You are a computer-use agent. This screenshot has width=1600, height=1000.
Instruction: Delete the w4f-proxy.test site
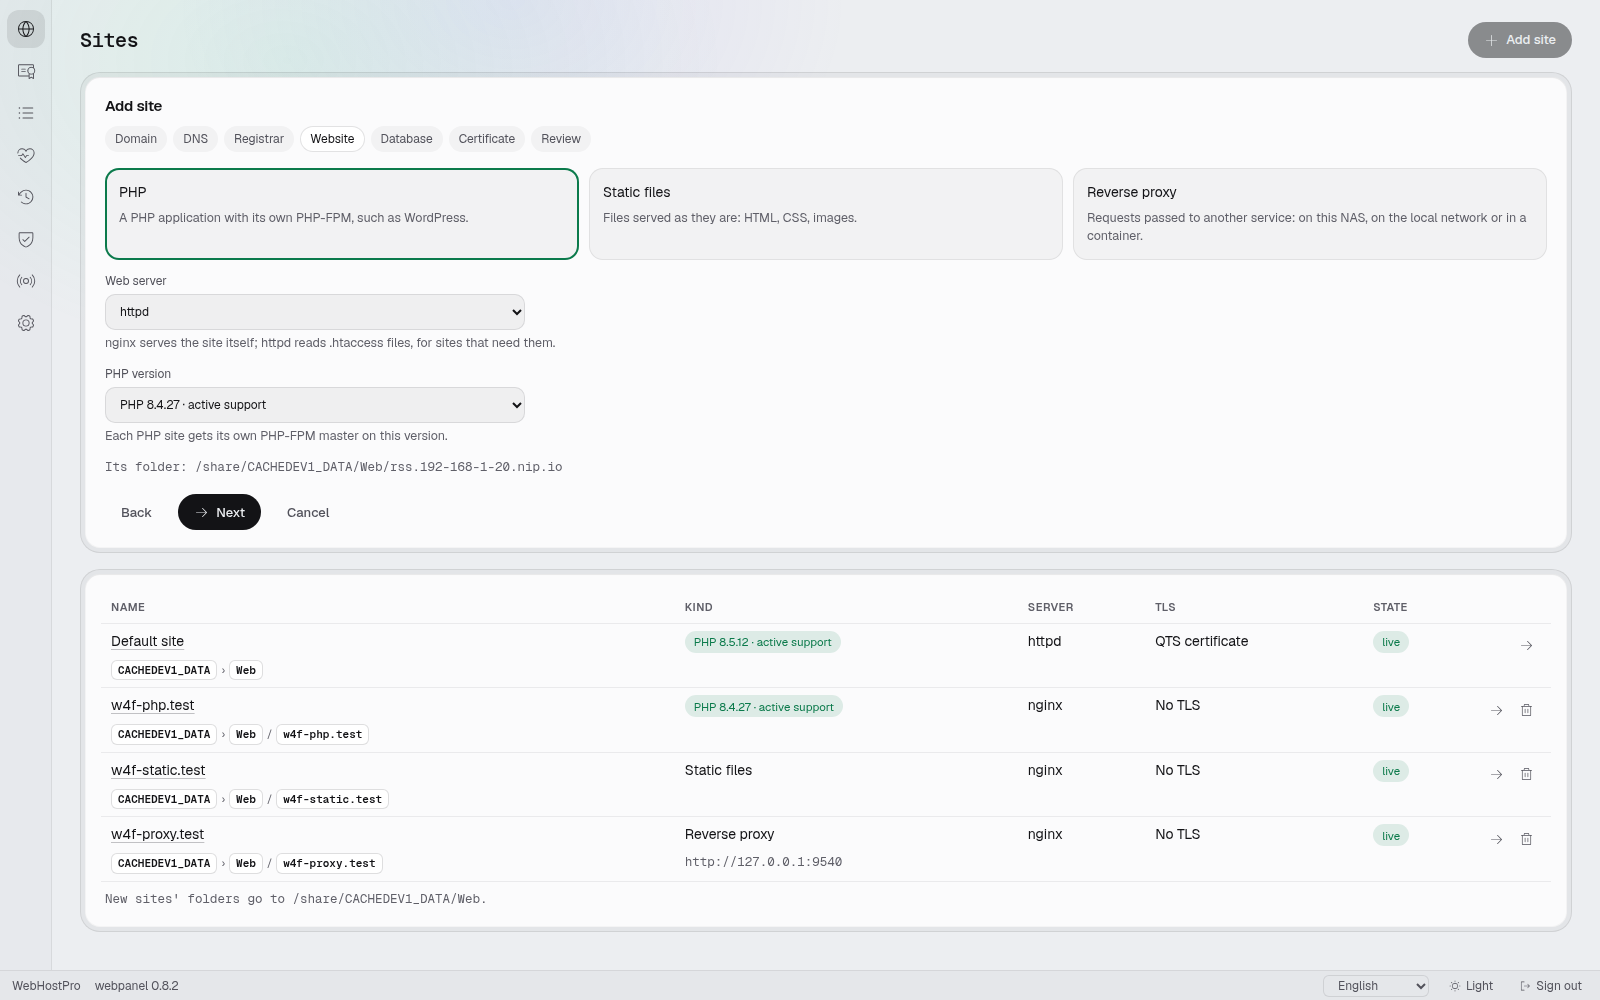coord(1526,839)
